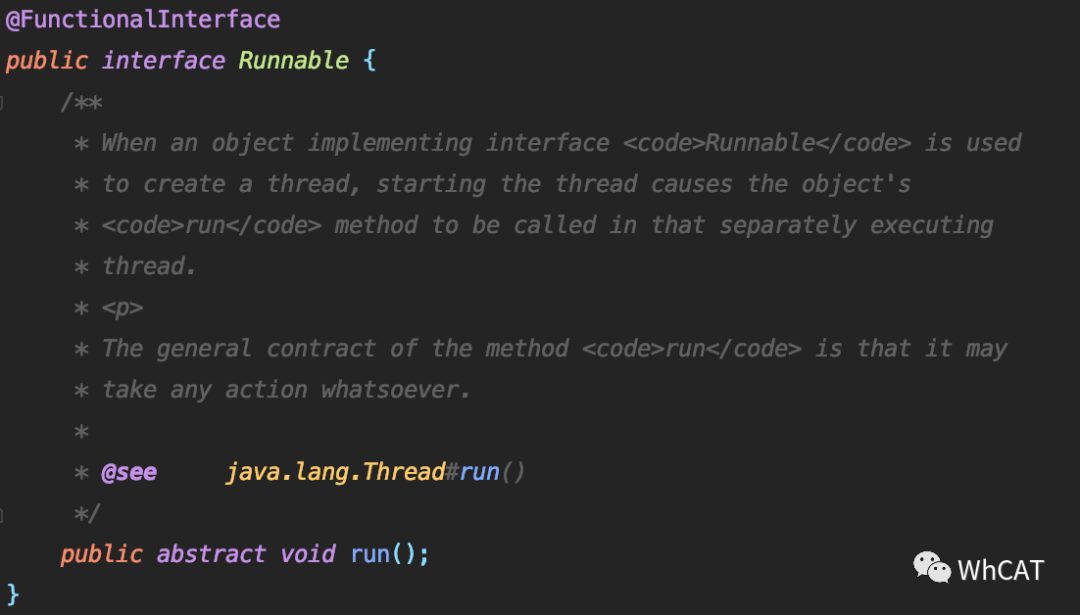The image size is (1080, 615).
Task: Click the 'void' keyword
Action: [x=308, y=554]
